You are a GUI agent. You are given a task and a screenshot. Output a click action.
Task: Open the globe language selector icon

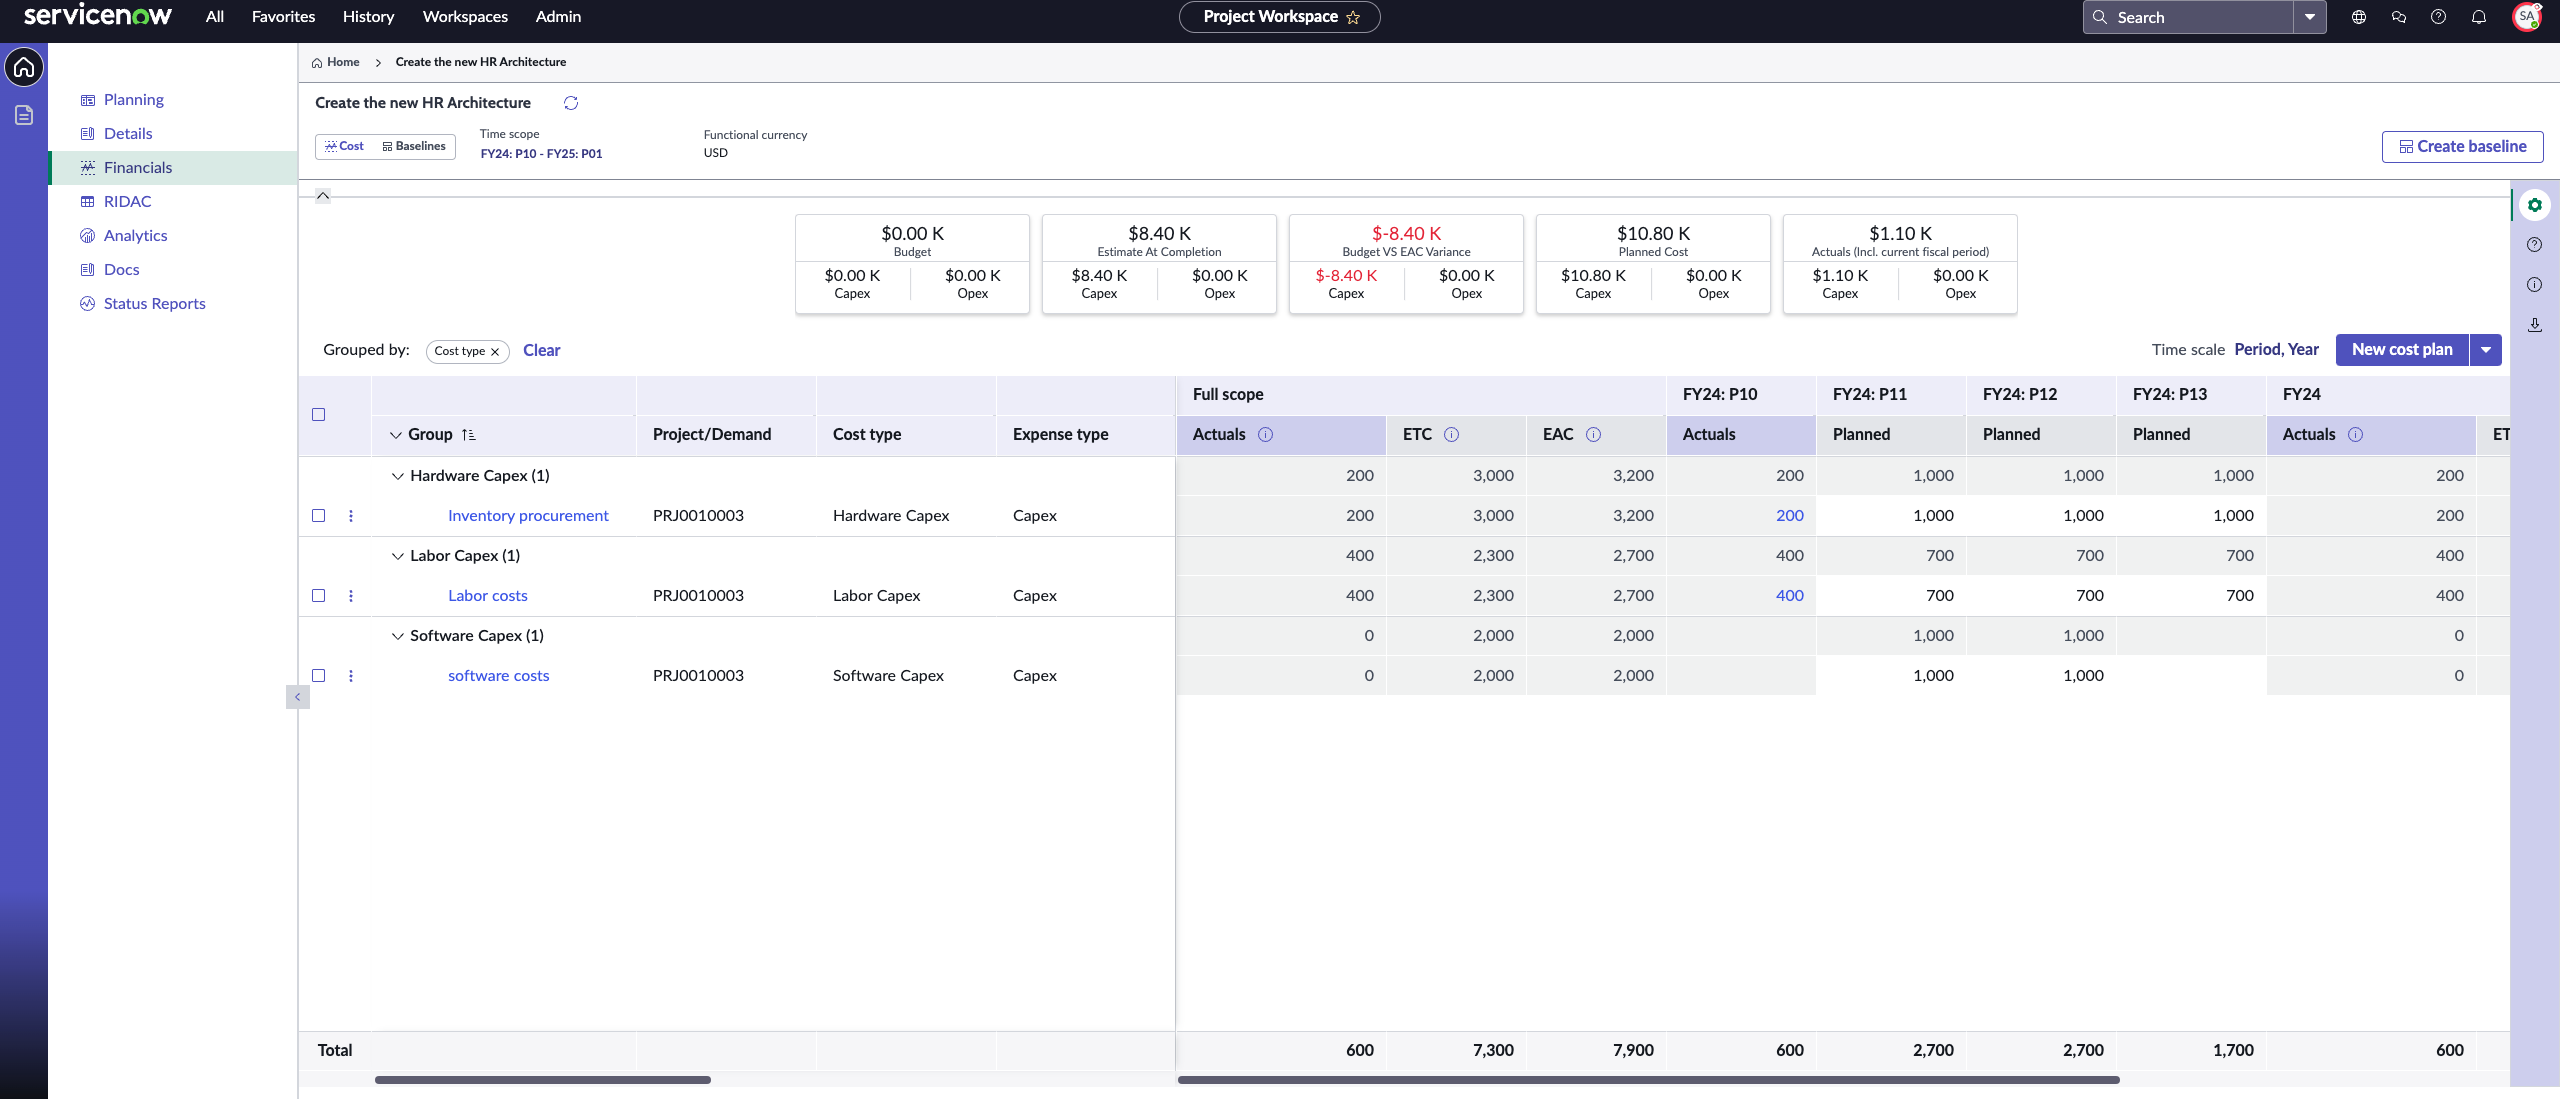2359,17
